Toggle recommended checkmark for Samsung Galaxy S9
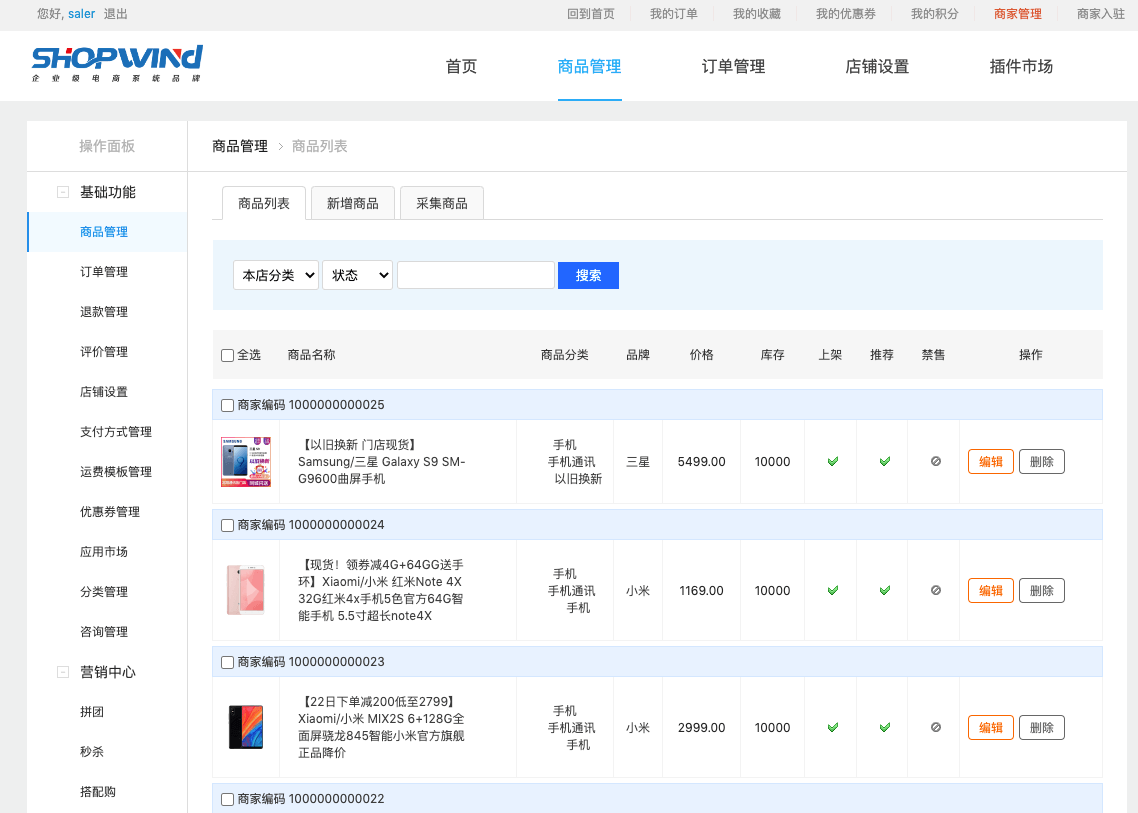This screenshot has width=1138, height=813. click(x=884, y=462)
